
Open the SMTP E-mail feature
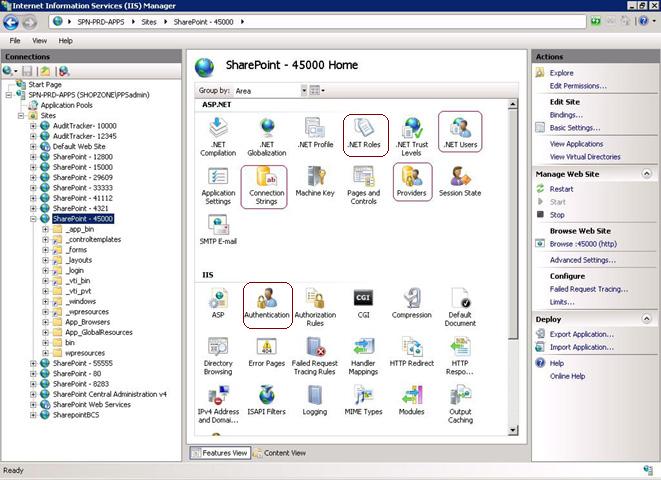point(218,230)
